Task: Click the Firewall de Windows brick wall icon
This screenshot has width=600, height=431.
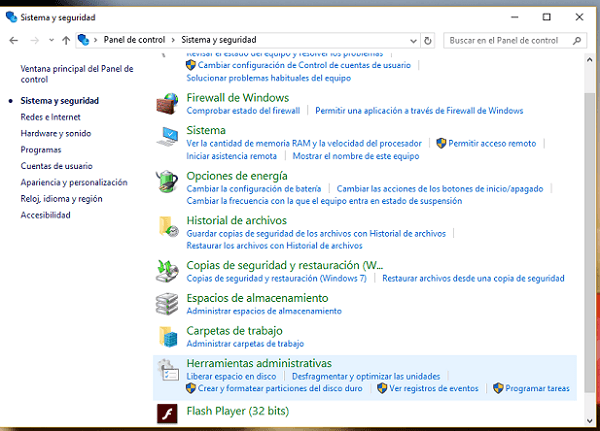Action: 167,104
